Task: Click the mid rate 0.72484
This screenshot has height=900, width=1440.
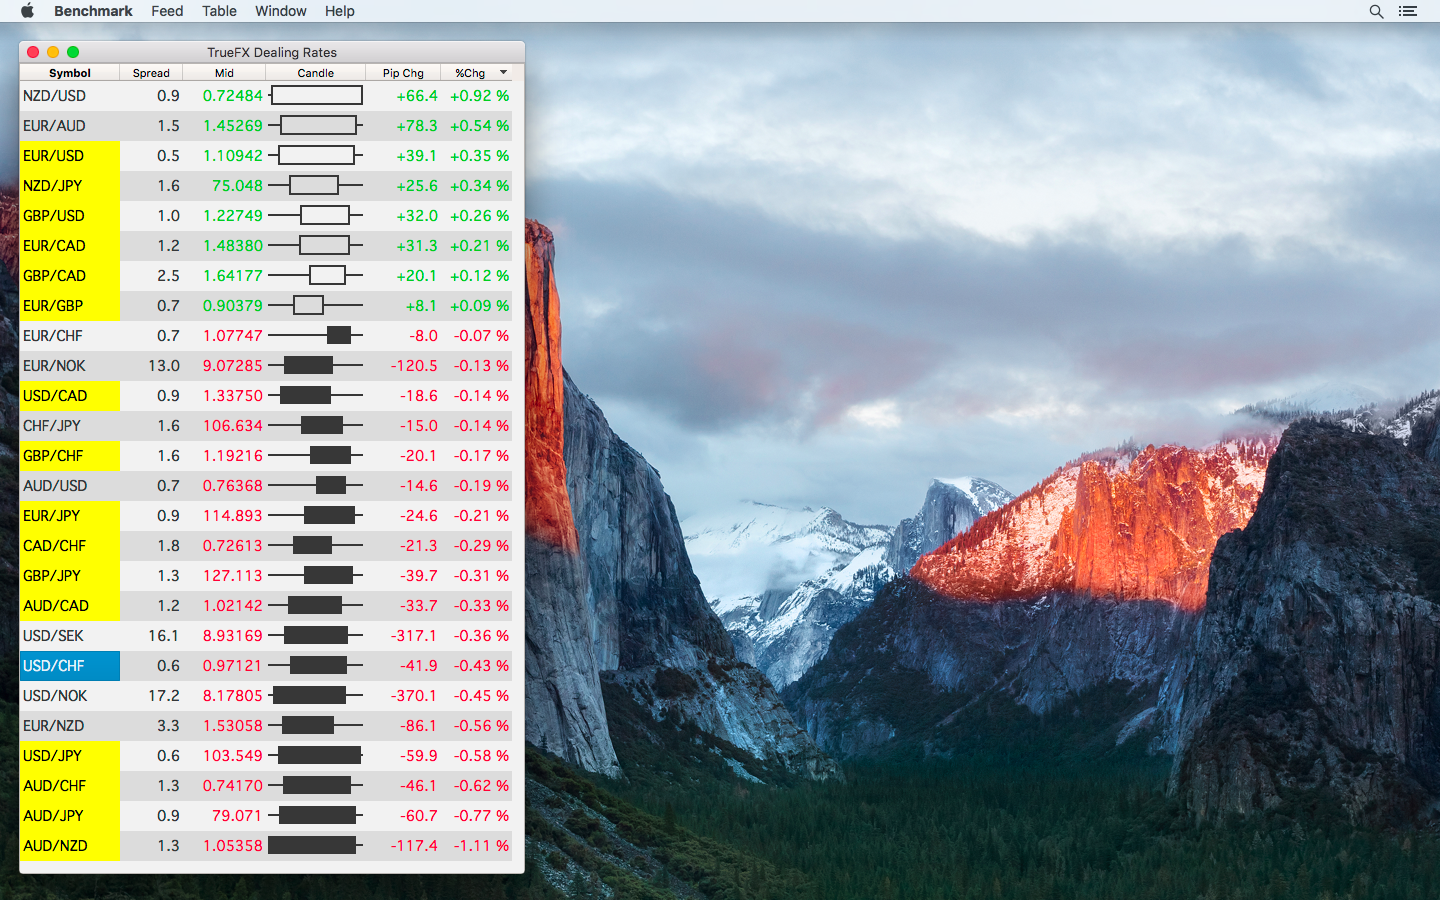Action: (x=233, y=96)
